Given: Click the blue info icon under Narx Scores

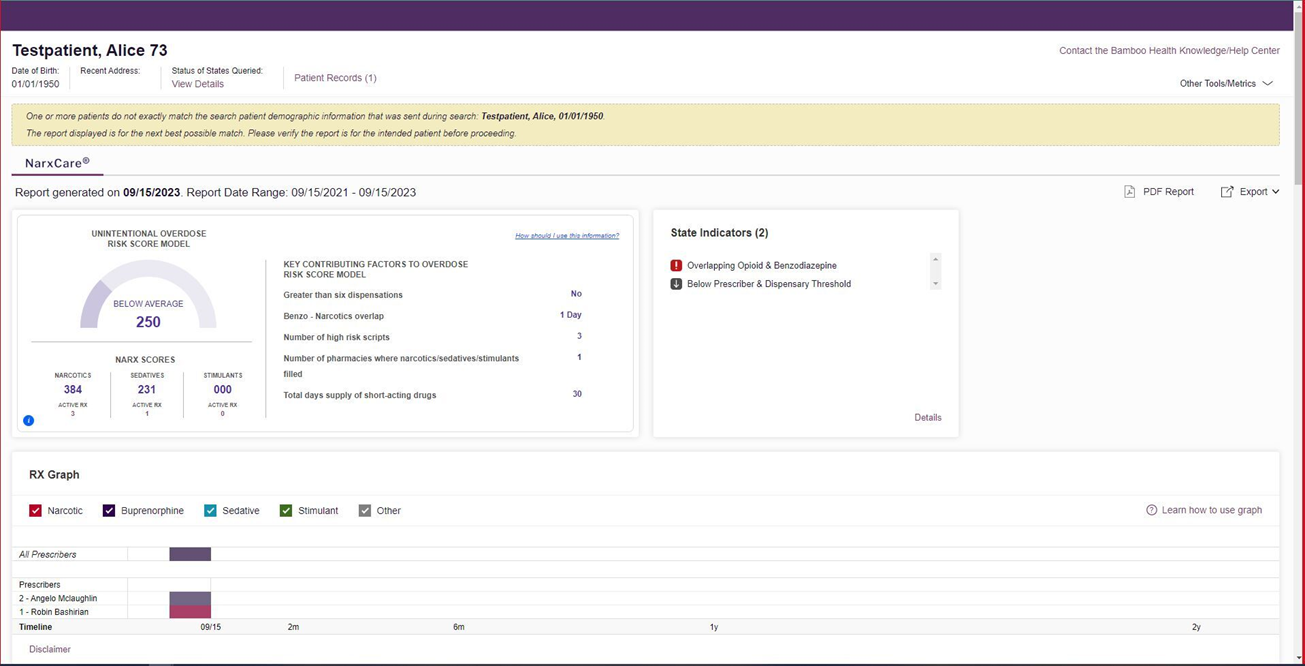Looking at the screenshot, I should [x=28, y=420].
